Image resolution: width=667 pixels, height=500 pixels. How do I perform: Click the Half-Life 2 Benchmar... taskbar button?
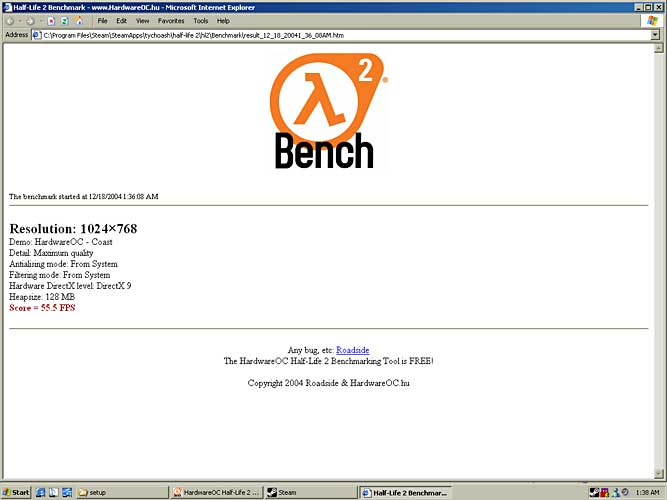click(405, 492)
